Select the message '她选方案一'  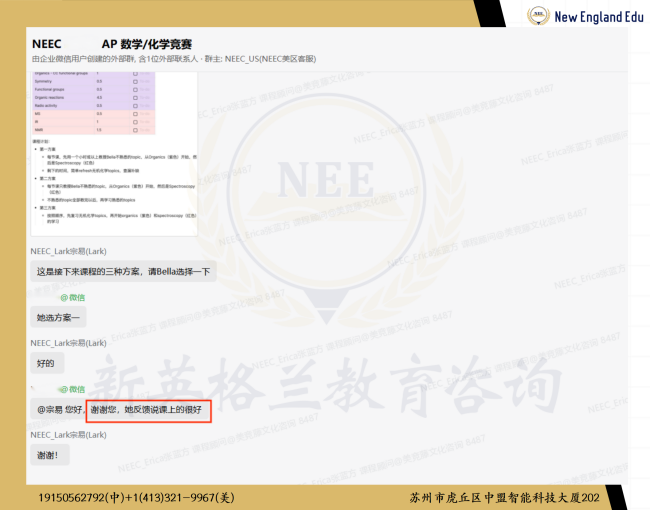[x=58, y=318]
